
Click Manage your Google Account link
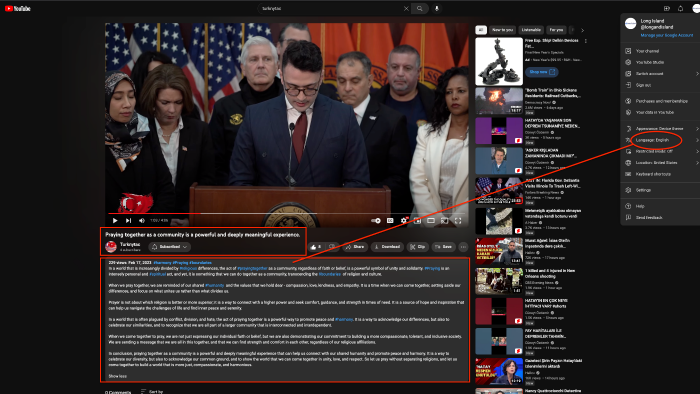click(667, 35)
